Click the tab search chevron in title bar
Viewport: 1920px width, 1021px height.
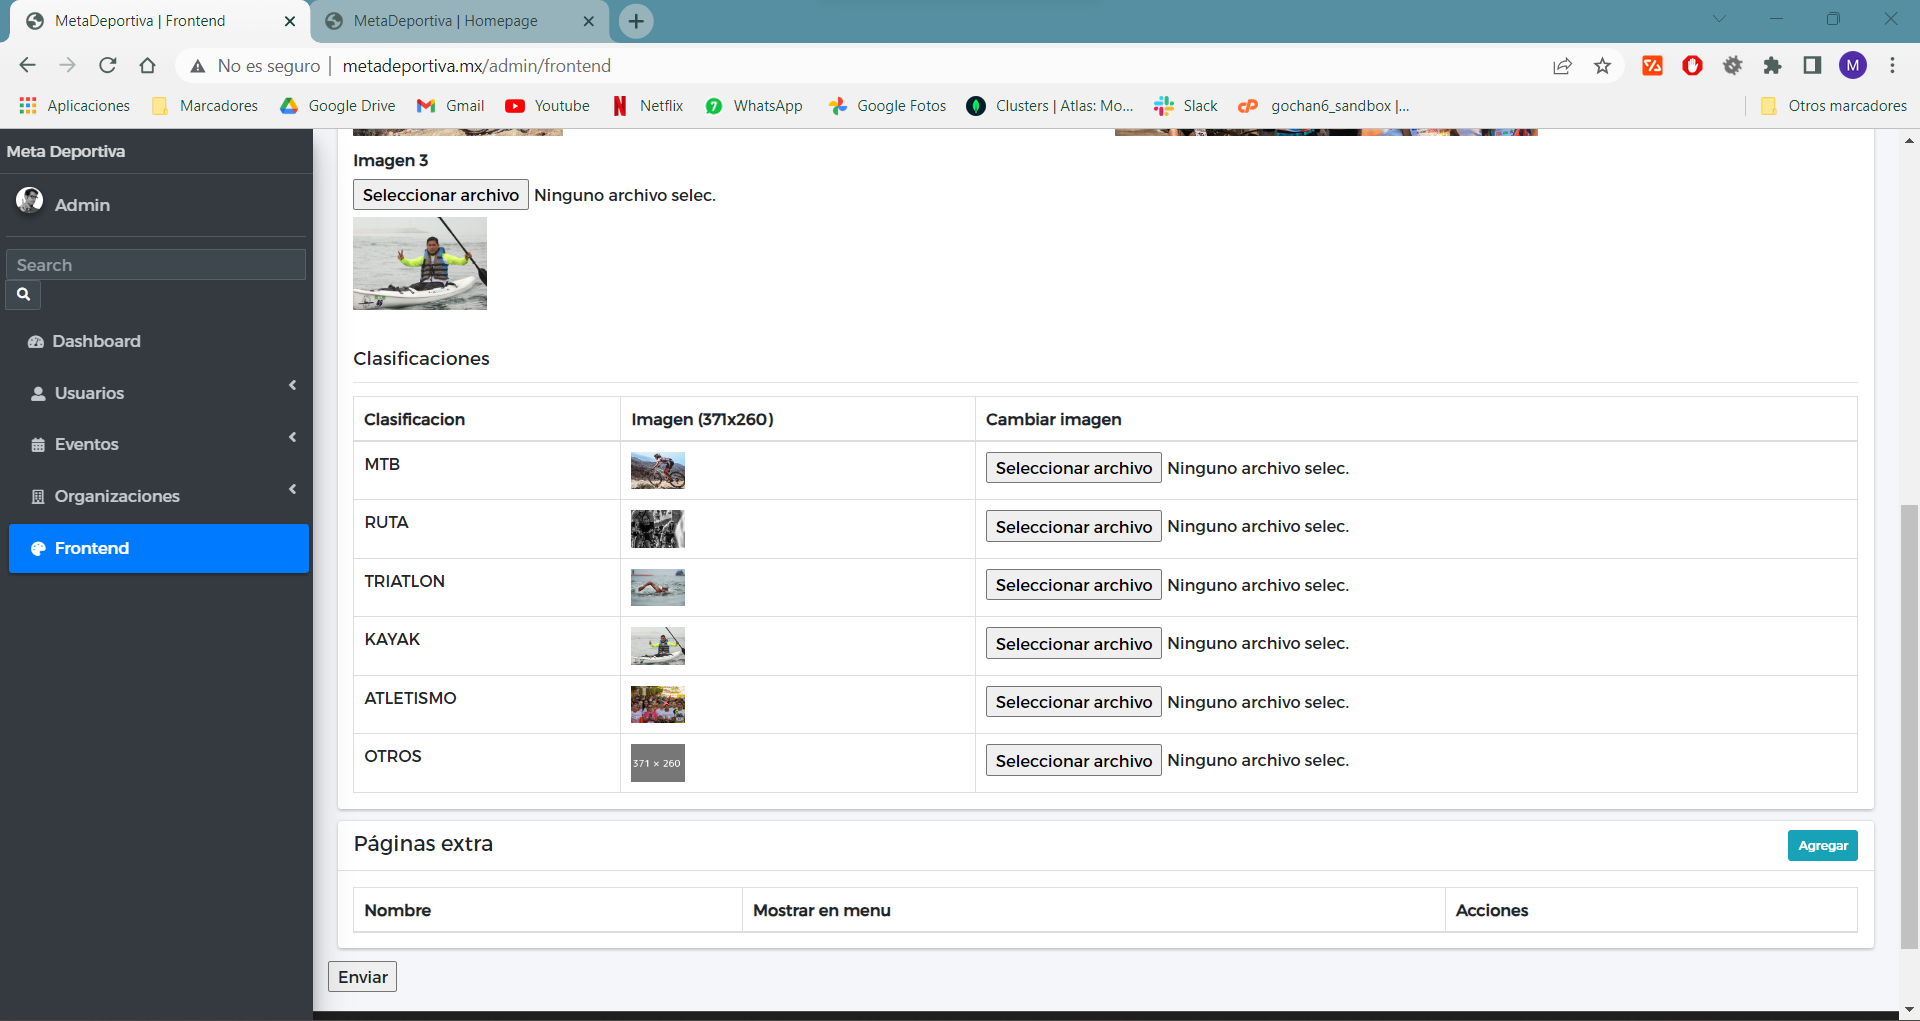point(1719,19)
